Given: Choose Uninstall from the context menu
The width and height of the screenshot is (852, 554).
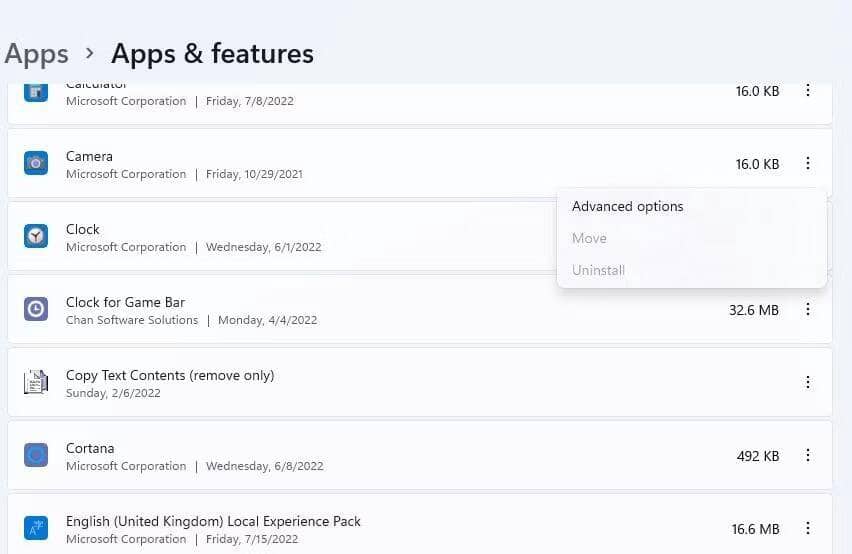Looking at the screenshot, I should 598,270.
